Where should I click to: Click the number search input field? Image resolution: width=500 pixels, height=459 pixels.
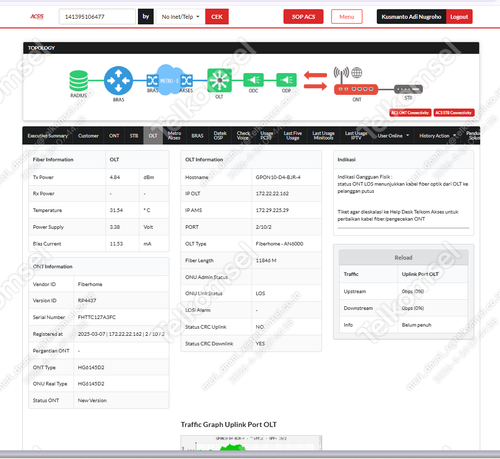coord(97,17)
